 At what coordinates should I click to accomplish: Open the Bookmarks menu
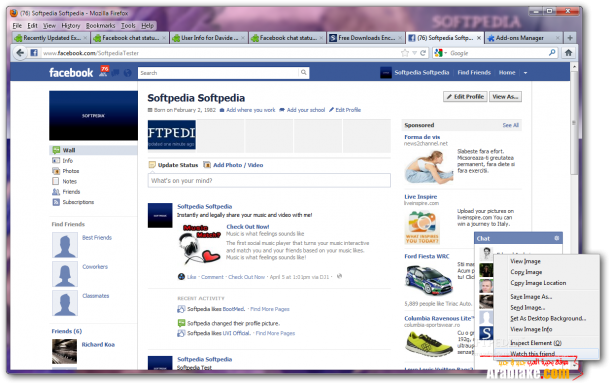pyautogui.click(x=100, y=26)
